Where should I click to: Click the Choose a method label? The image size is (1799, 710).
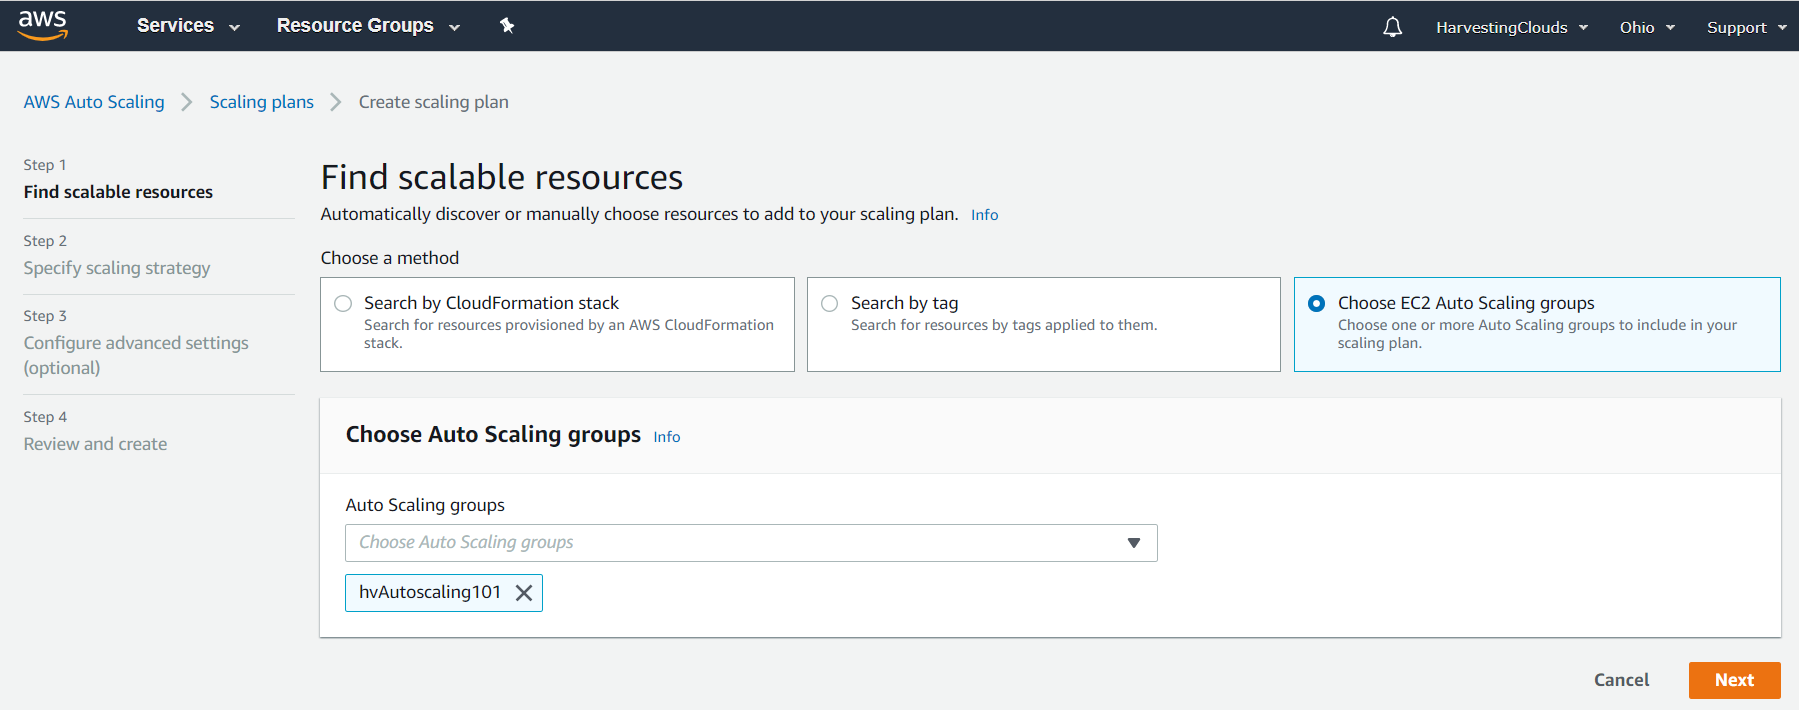tap(389, 258)
